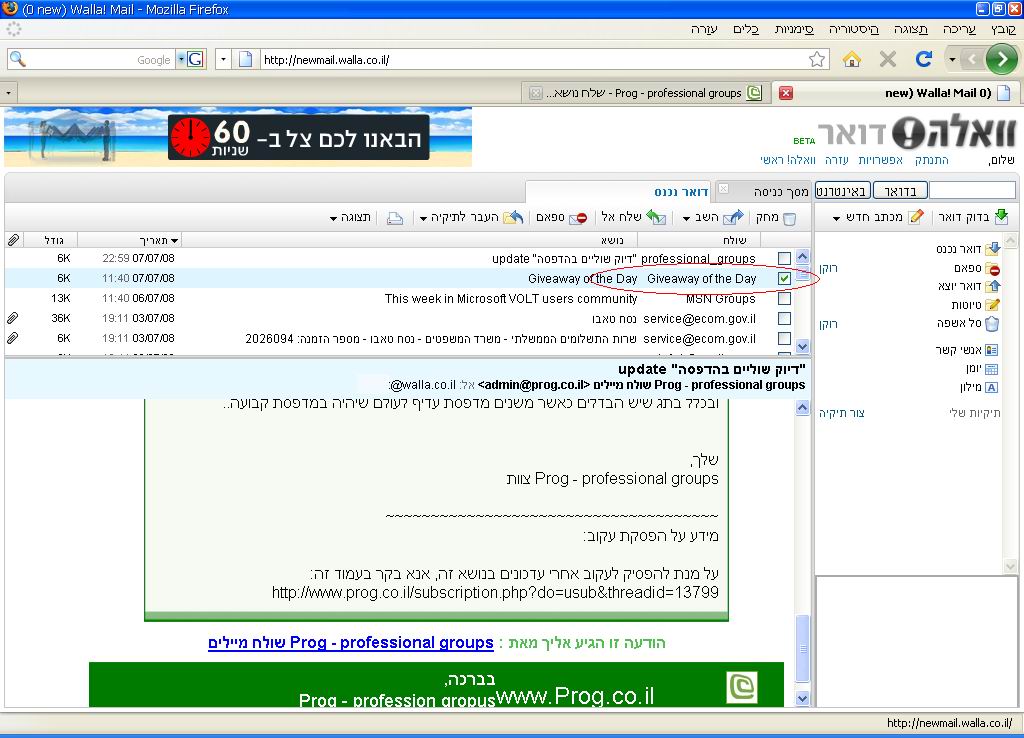1024x738 pixels.
Task: Uncheck the Giveaway of the Day checkbox
Action: point(784,278)
